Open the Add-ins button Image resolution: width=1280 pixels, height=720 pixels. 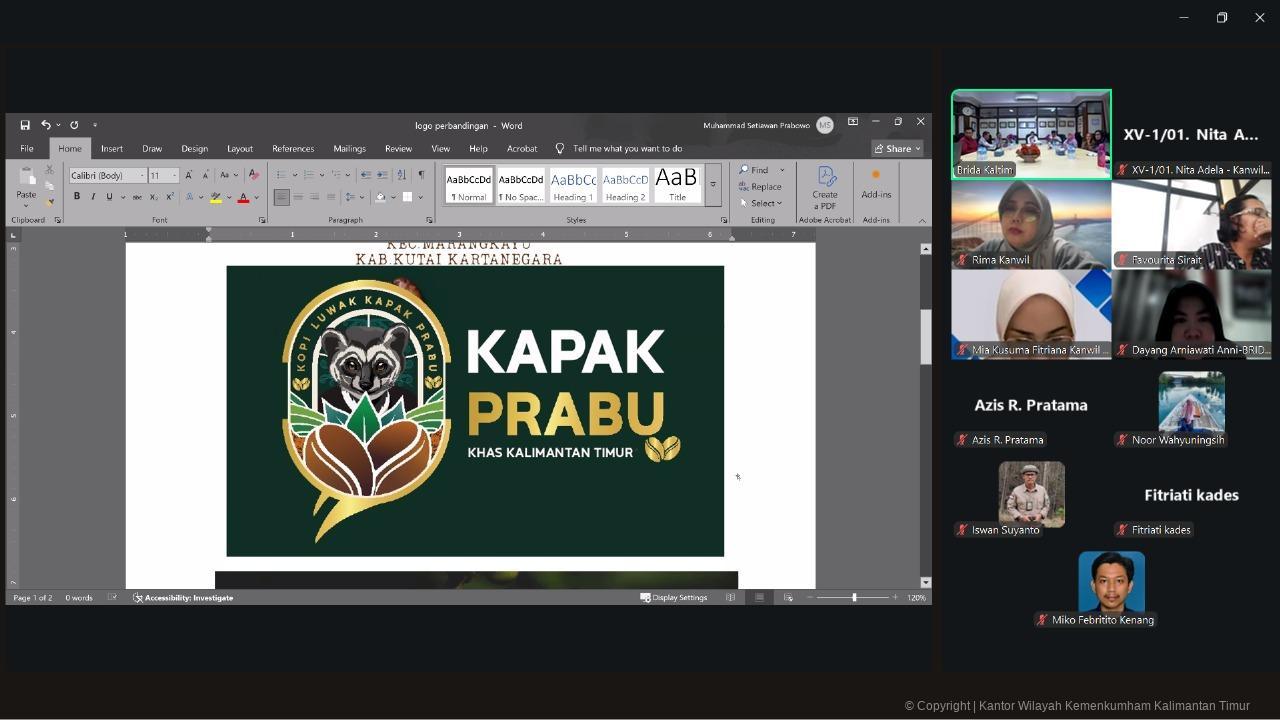coord(876,183)
